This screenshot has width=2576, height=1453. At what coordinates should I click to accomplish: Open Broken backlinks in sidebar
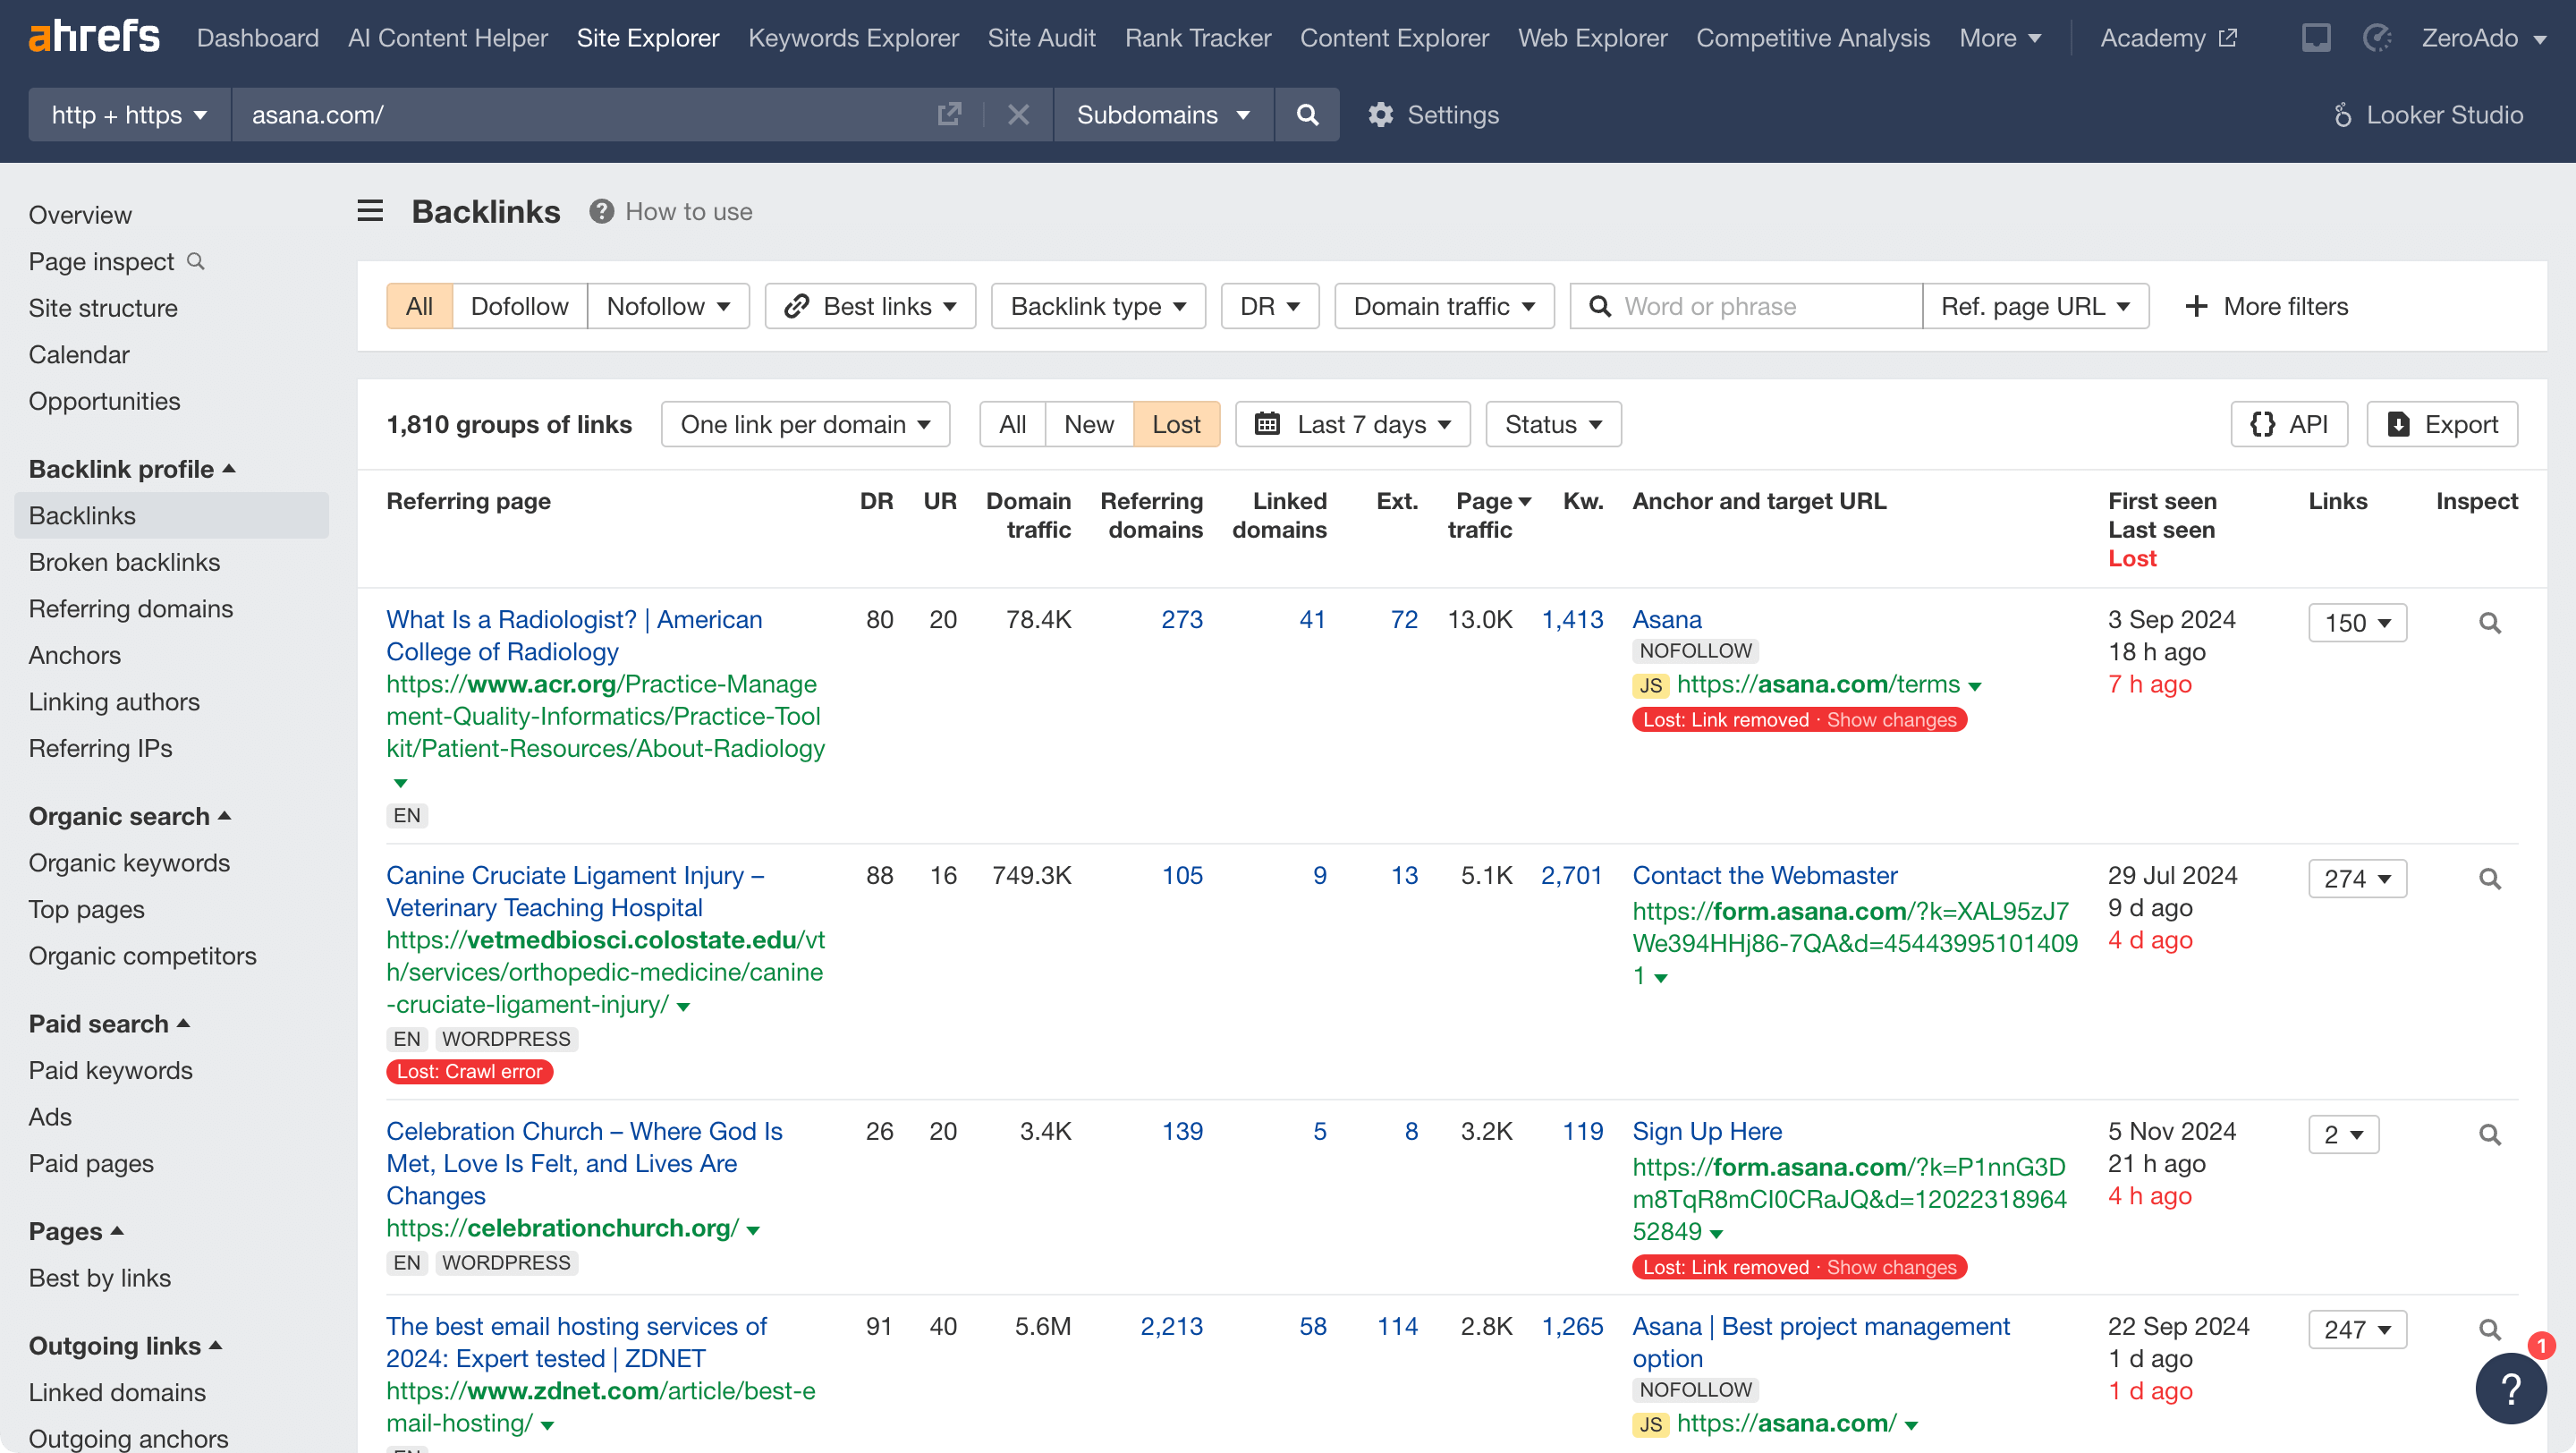point(124,562)
